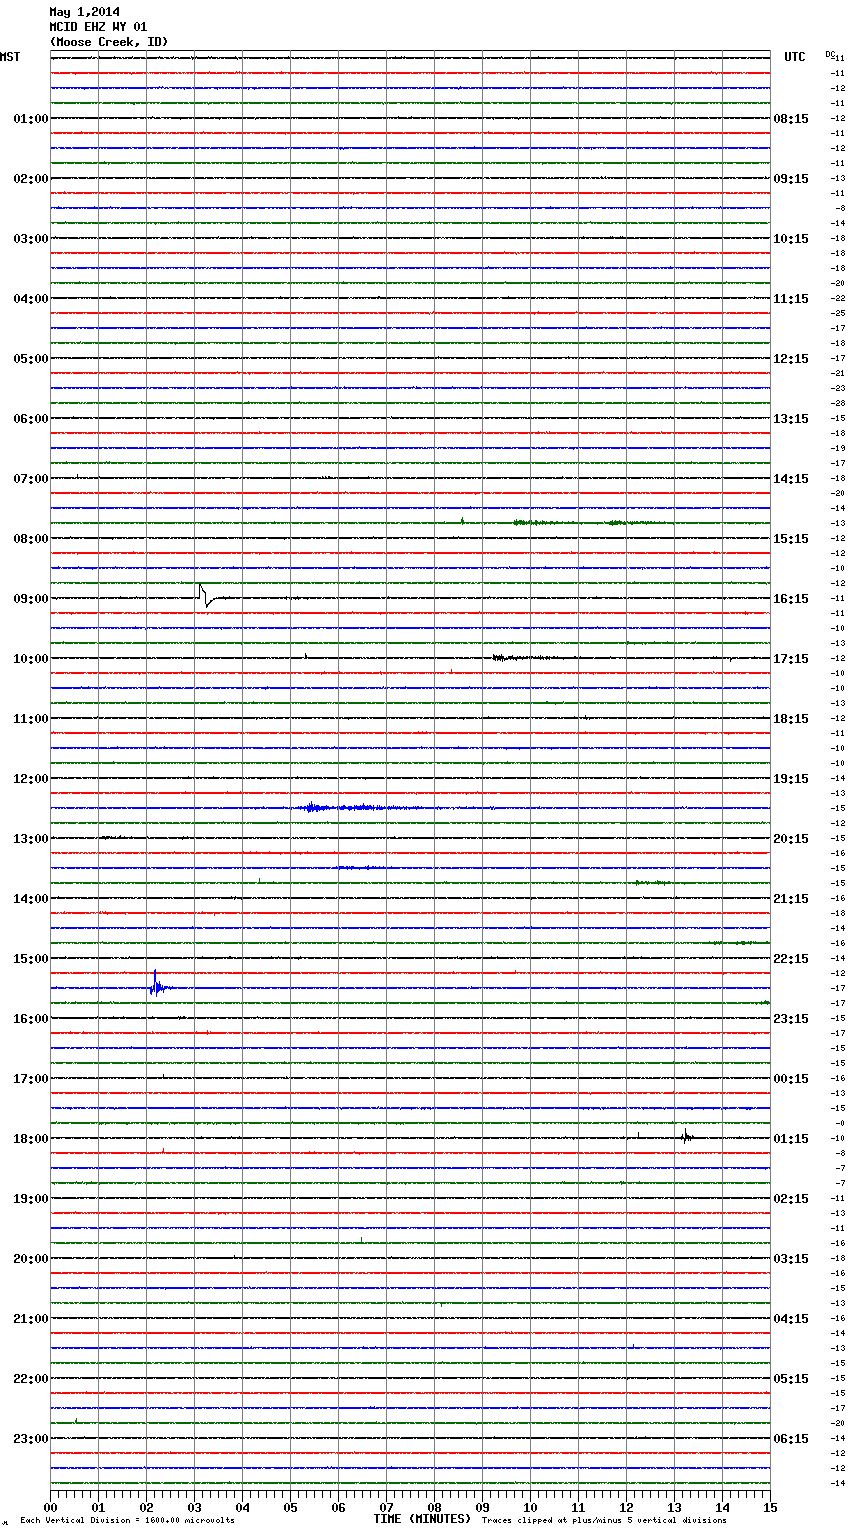Click the blue seismic event below 15:00
The height and width of the screenshot is (1534, 850).
point(156,986)
